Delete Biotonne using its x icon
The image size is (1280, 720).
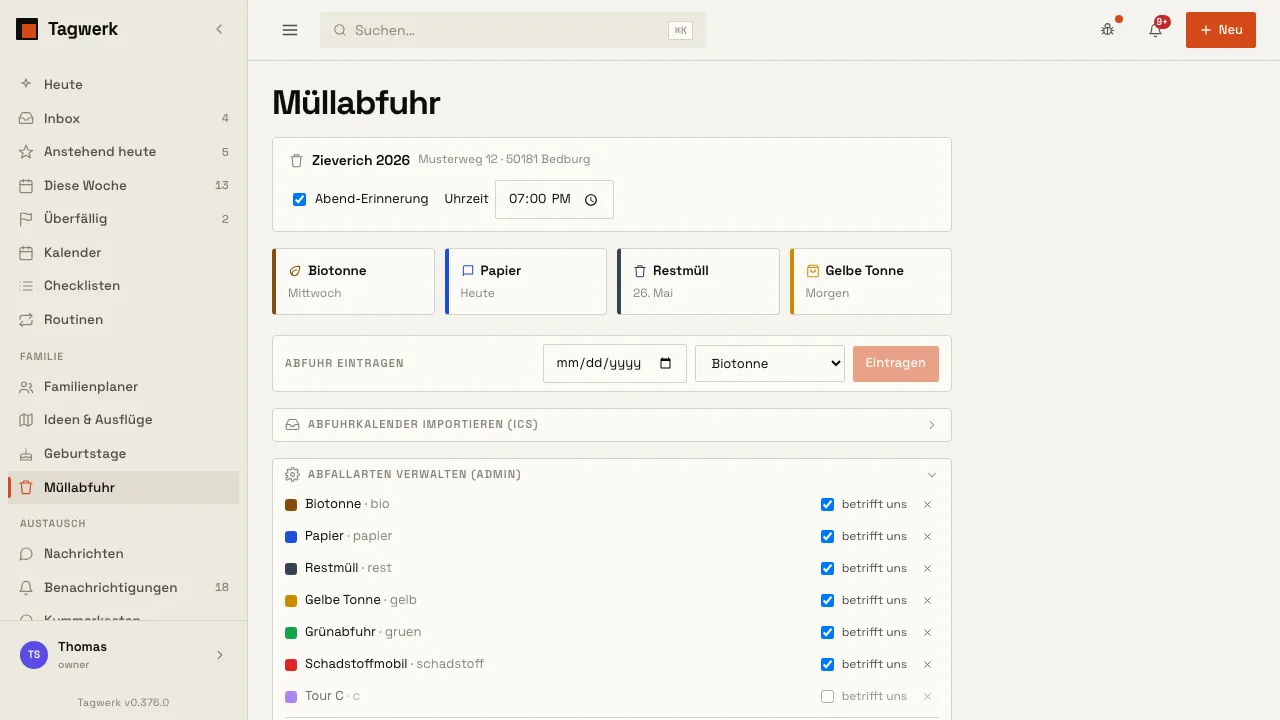tap(927, 504)
